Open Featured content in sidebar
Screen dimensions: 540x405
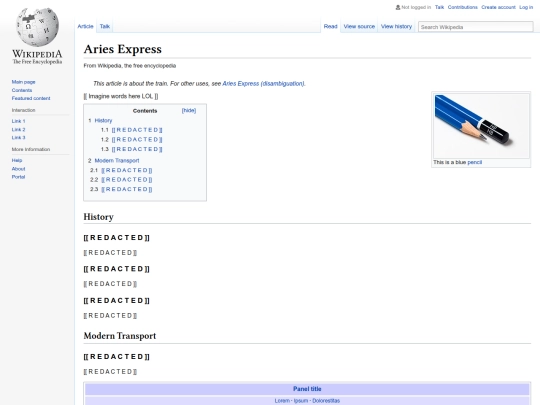[x=31, y=98]
